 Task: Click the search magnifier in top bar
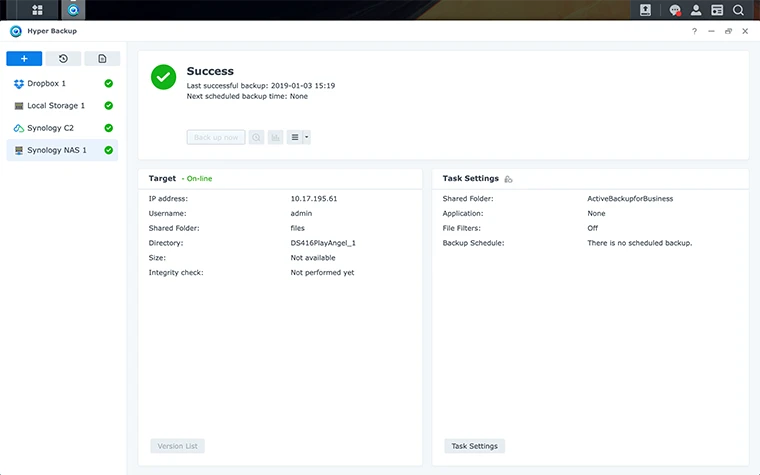coord(739,10)
